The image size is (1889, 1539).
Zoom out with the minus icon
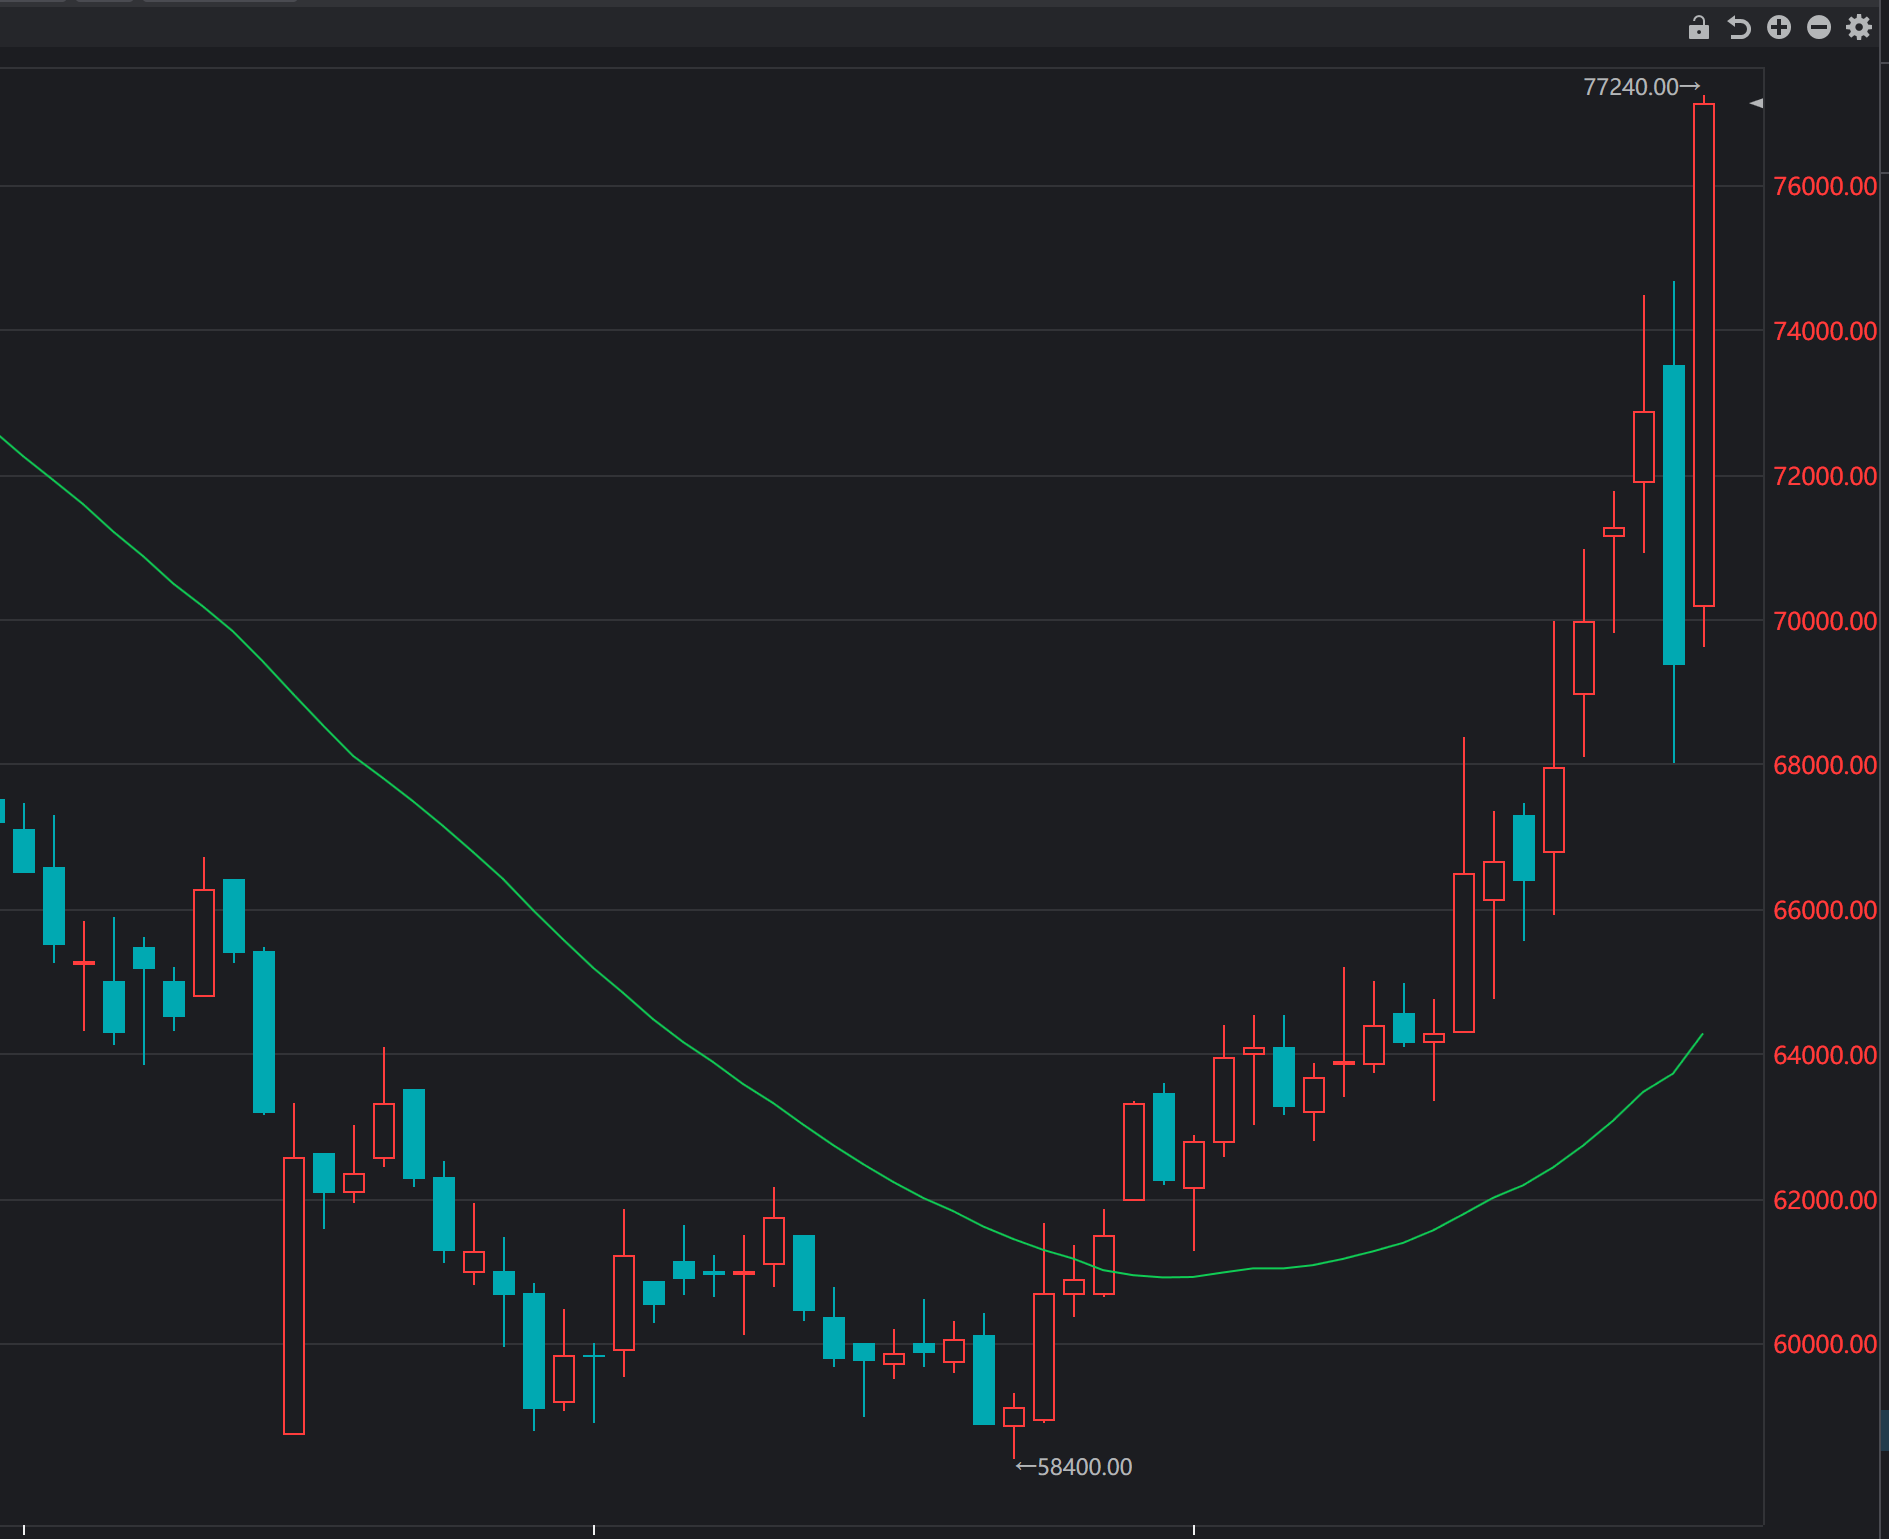(x=1819, y=27)
